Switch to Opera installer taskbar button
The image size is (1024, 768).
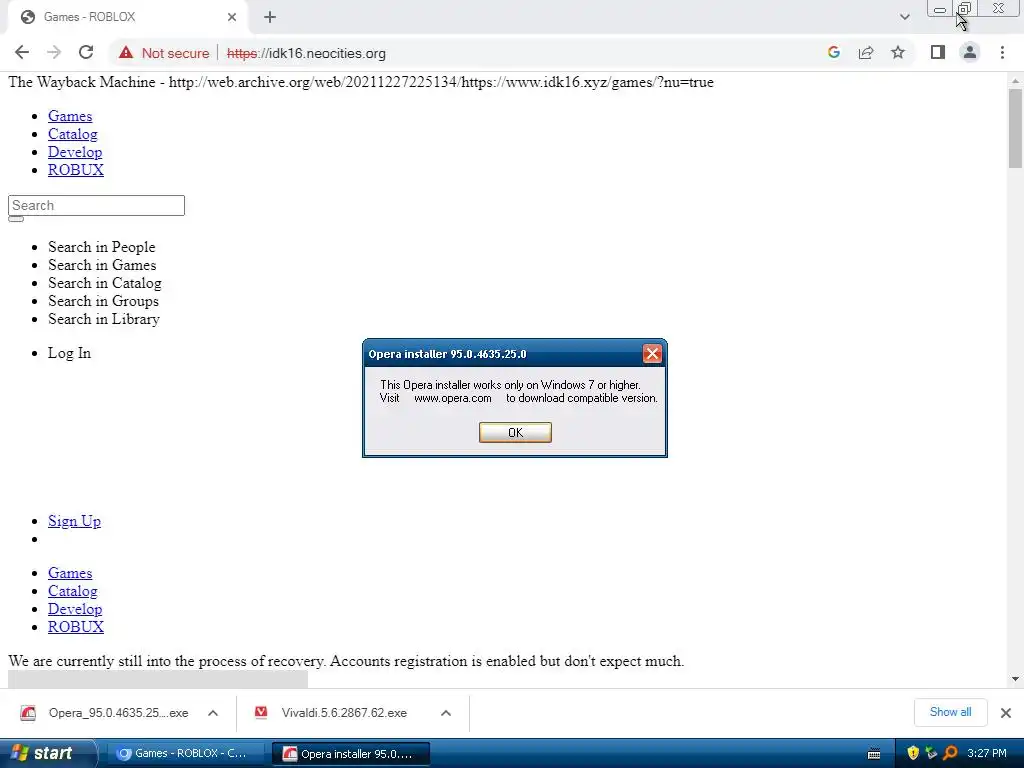click(351, 754)
